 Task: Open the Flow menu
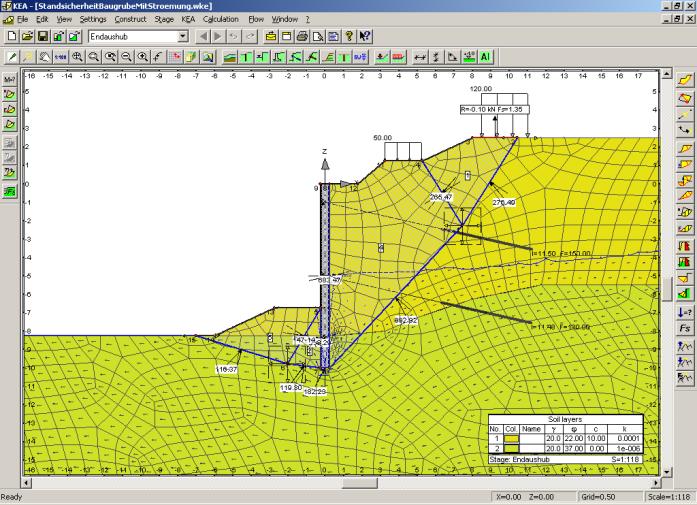[x=256, y=19]
